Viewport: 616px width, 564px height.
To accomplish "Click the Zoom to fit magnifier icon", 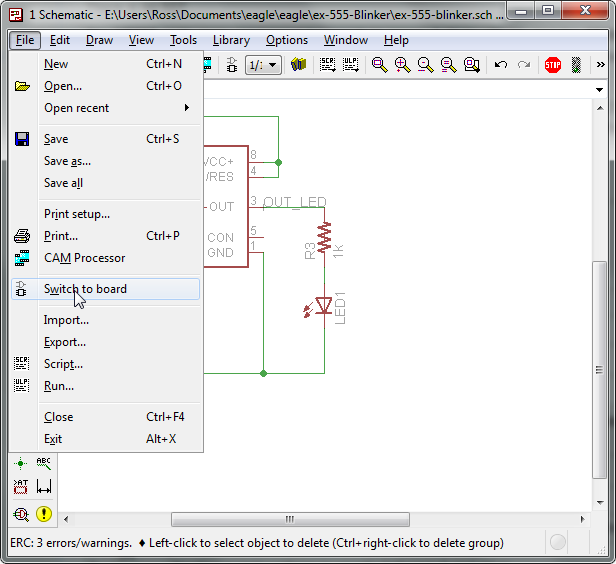I will click(380, 65).
